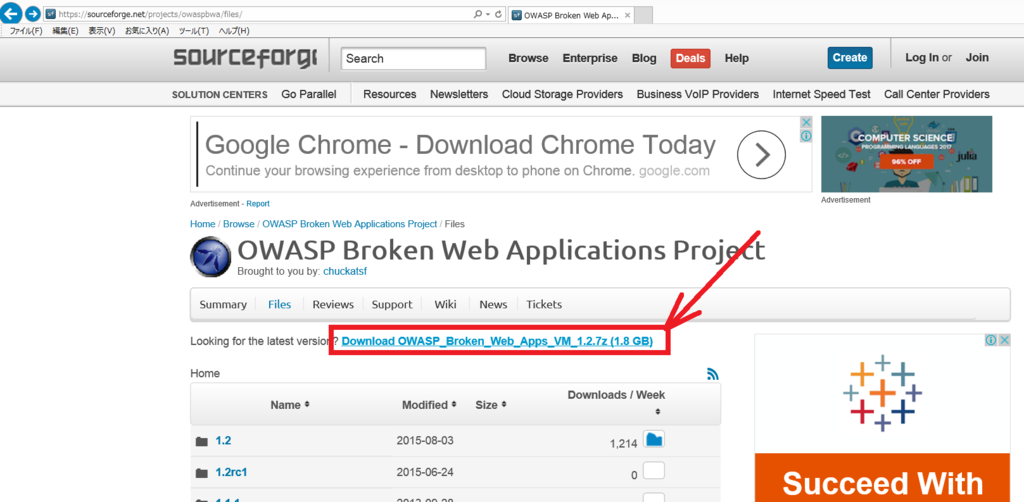Click the Search input field
The height and width of the screenshot is (502, 1024).
(413, 58)
